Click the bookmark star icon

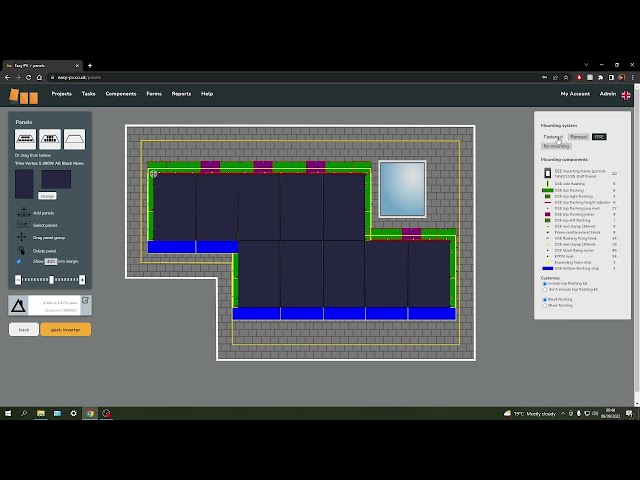pyautogui.click(x=566, y=77)
